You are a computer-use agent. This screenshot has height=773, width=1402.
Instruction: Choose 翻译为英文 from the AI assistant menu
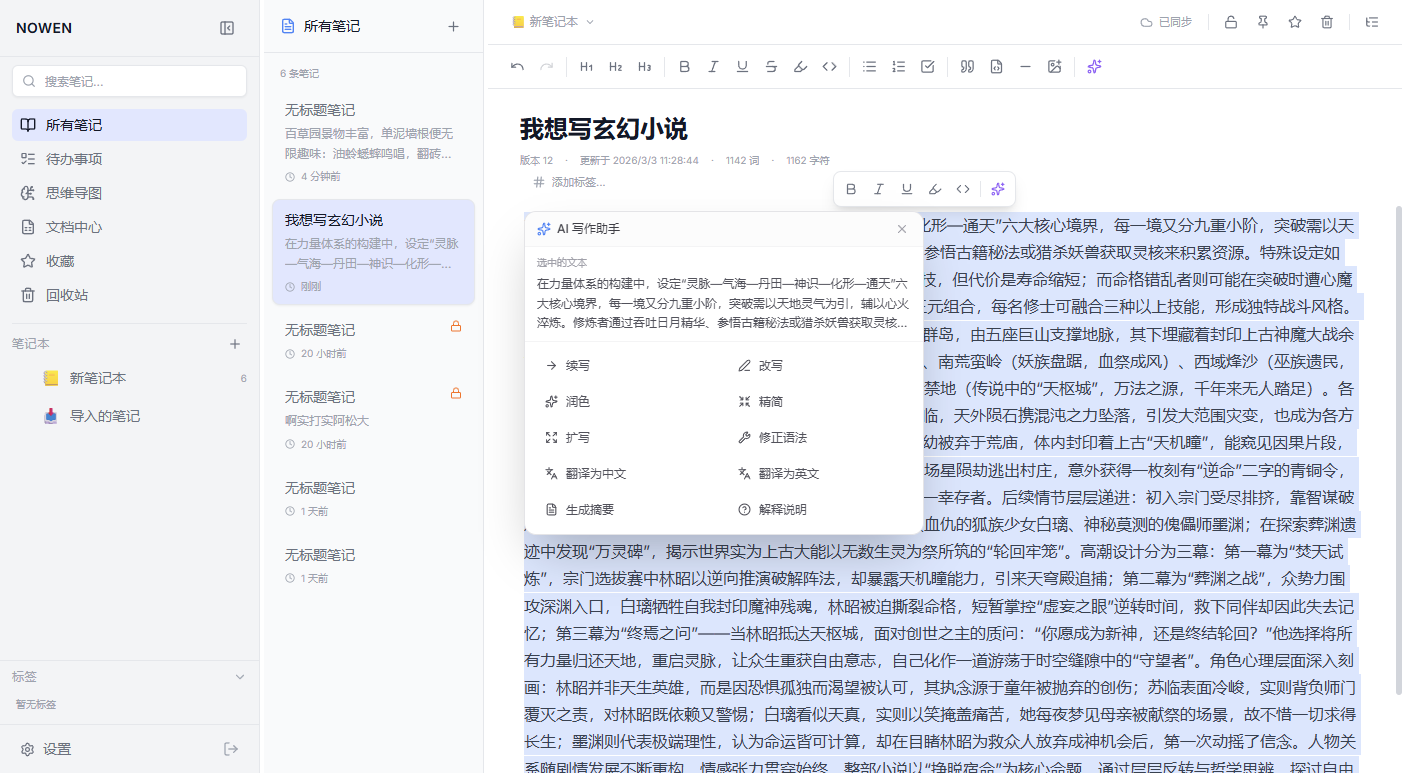788,474
